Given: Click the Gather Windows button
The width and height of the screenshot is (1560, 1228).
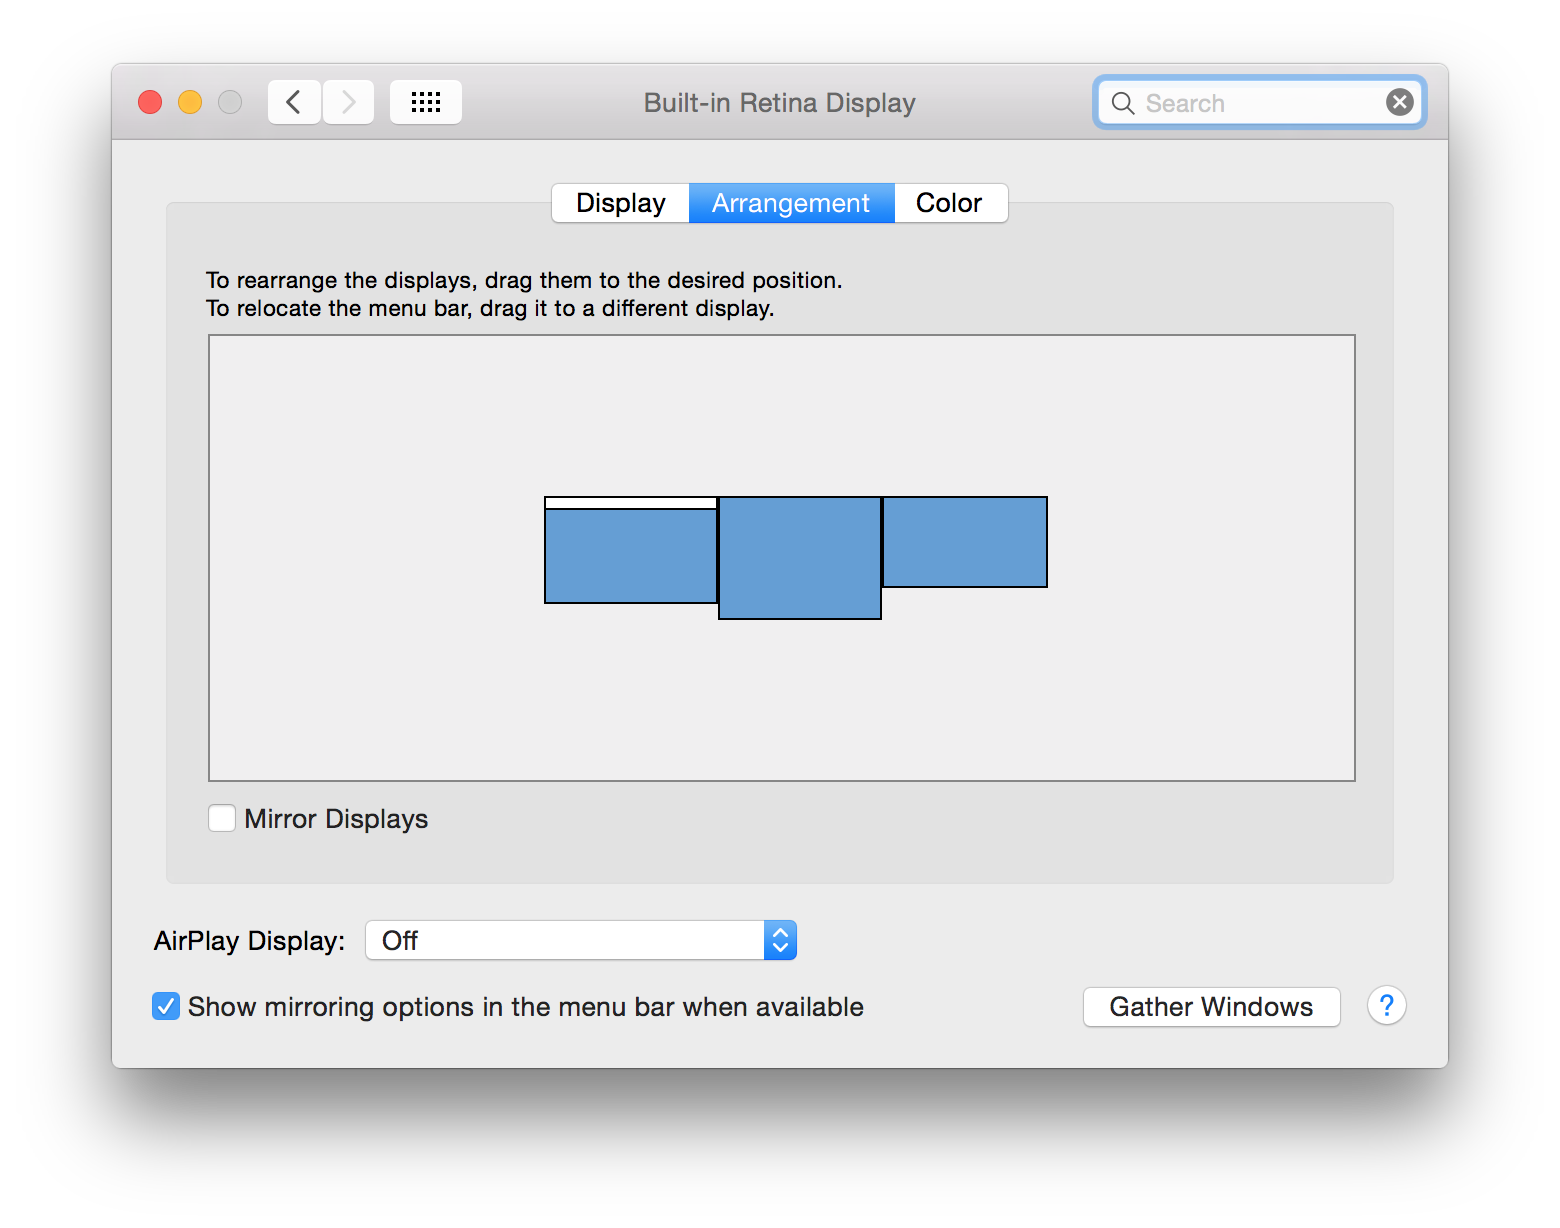Looking at the screenshot, I should [x=1212, y=1007].
